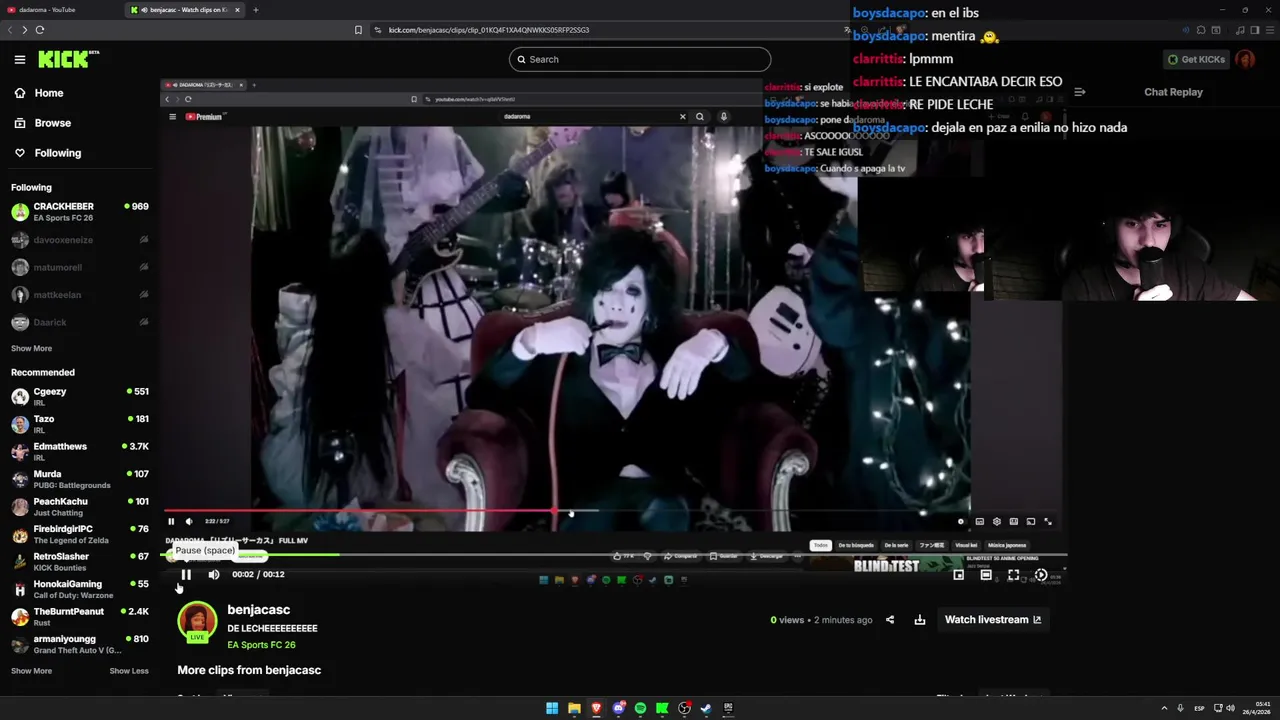Open the EA Sports FC 26 category link
This screenshot has height=720, width=1280.
pos(261,645)
